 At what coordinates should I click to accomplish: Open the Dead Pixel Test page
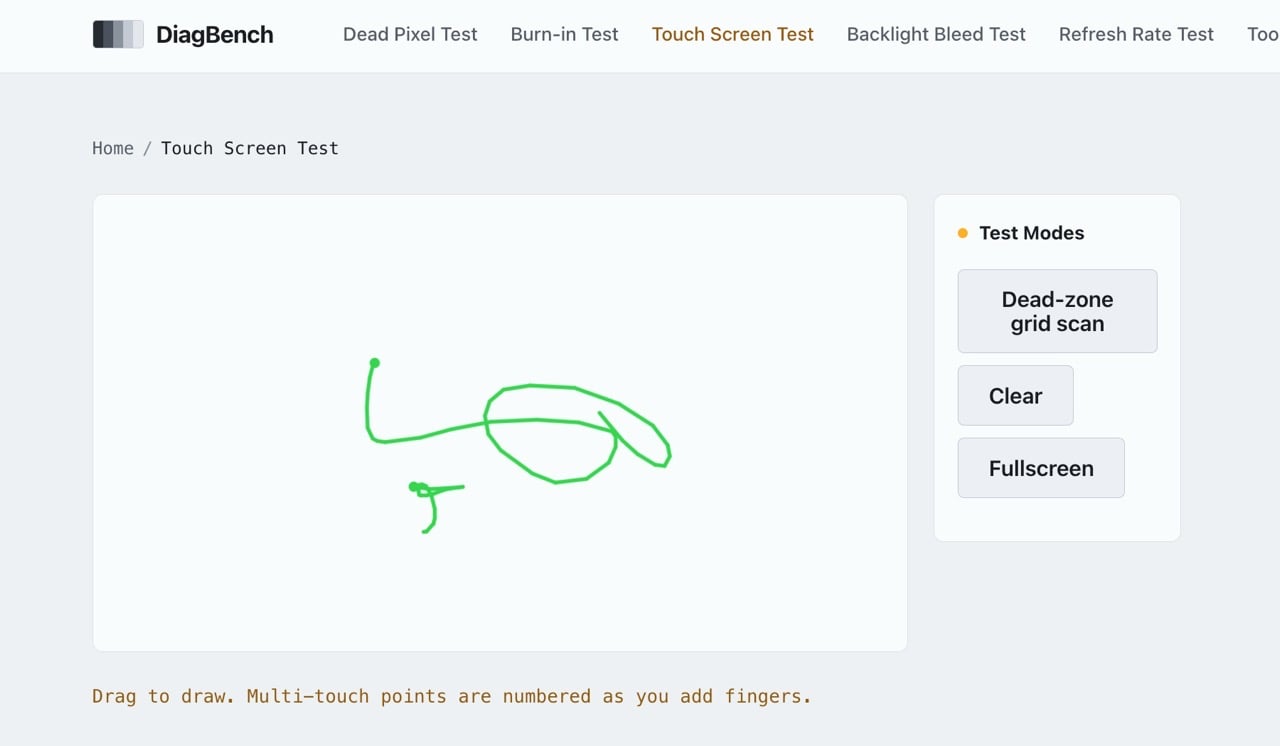coord(410,34)
